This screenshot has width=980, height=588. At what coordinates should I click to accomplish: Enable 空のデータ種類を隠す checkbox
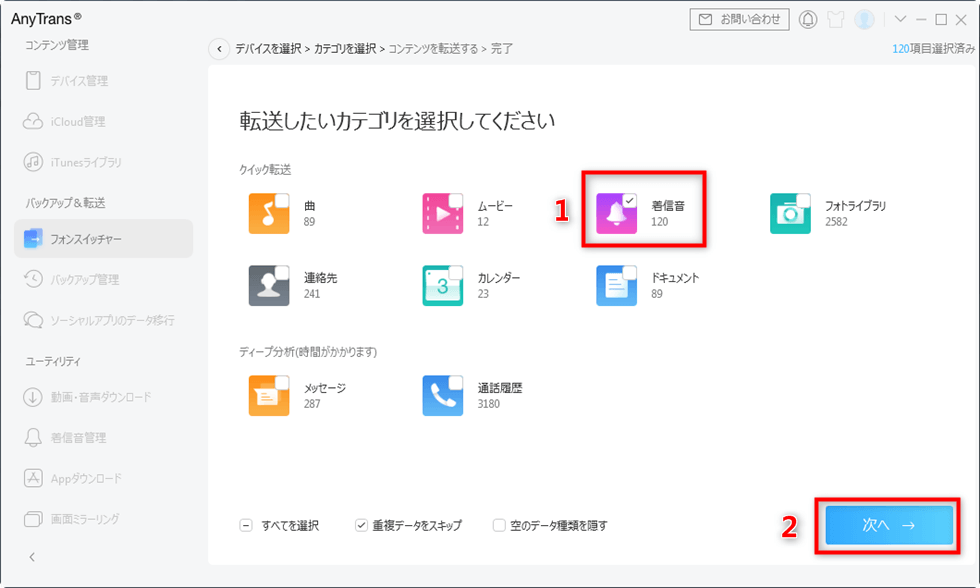tap(499, 526)
